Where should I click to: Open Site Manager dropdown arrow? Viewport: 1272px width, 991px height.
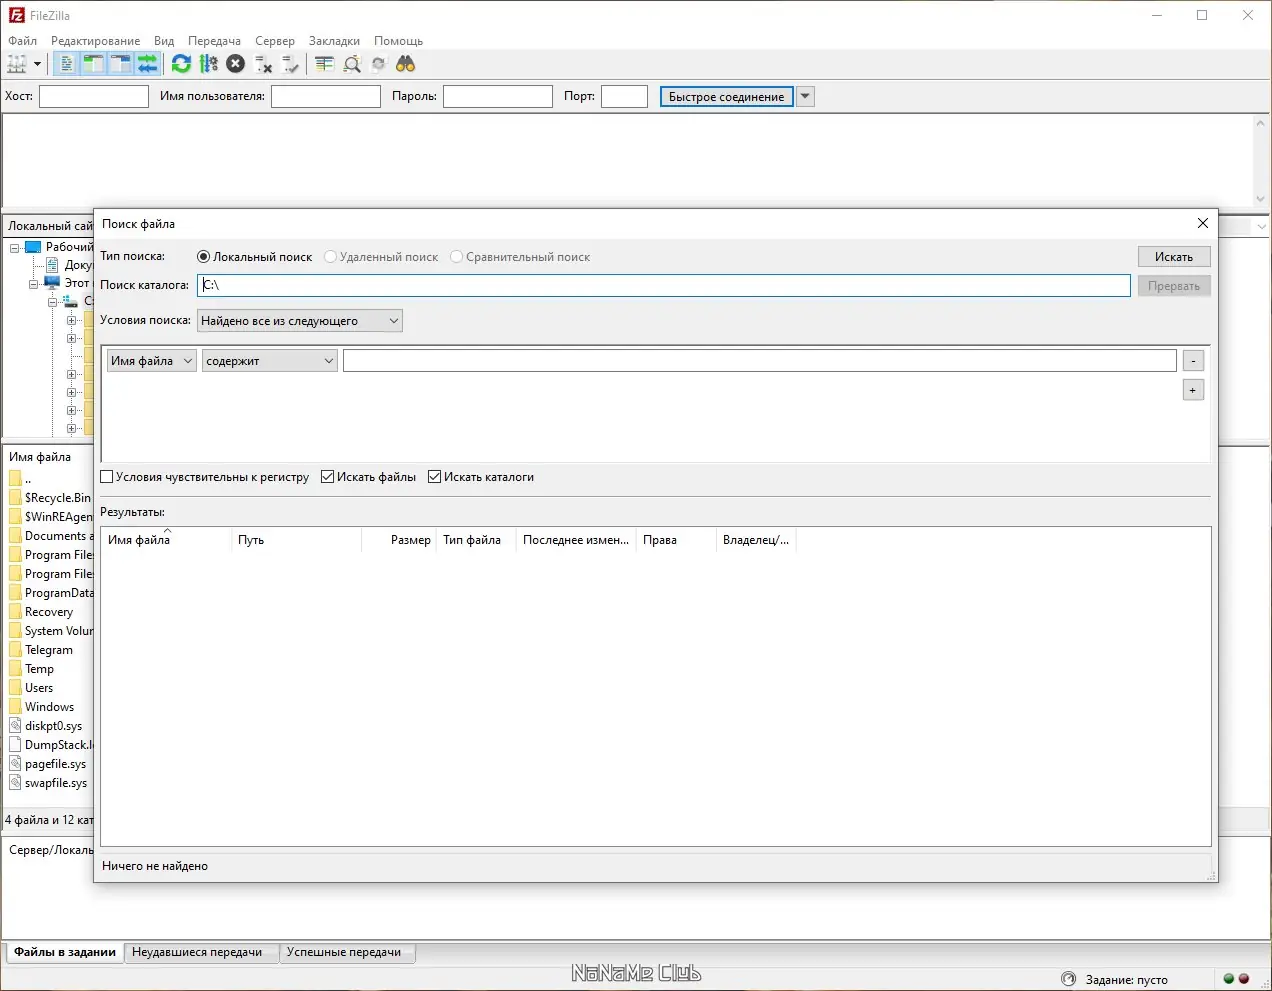coord(38,64)
